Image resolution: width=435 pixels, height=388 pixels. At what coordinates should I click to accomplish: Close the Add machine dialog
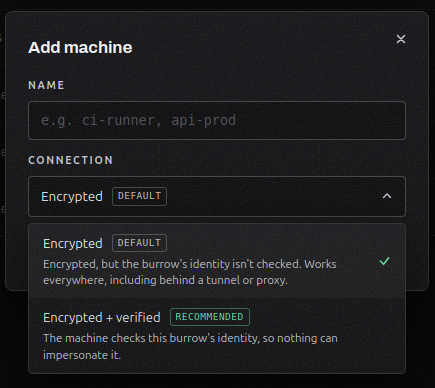[401, 39]
